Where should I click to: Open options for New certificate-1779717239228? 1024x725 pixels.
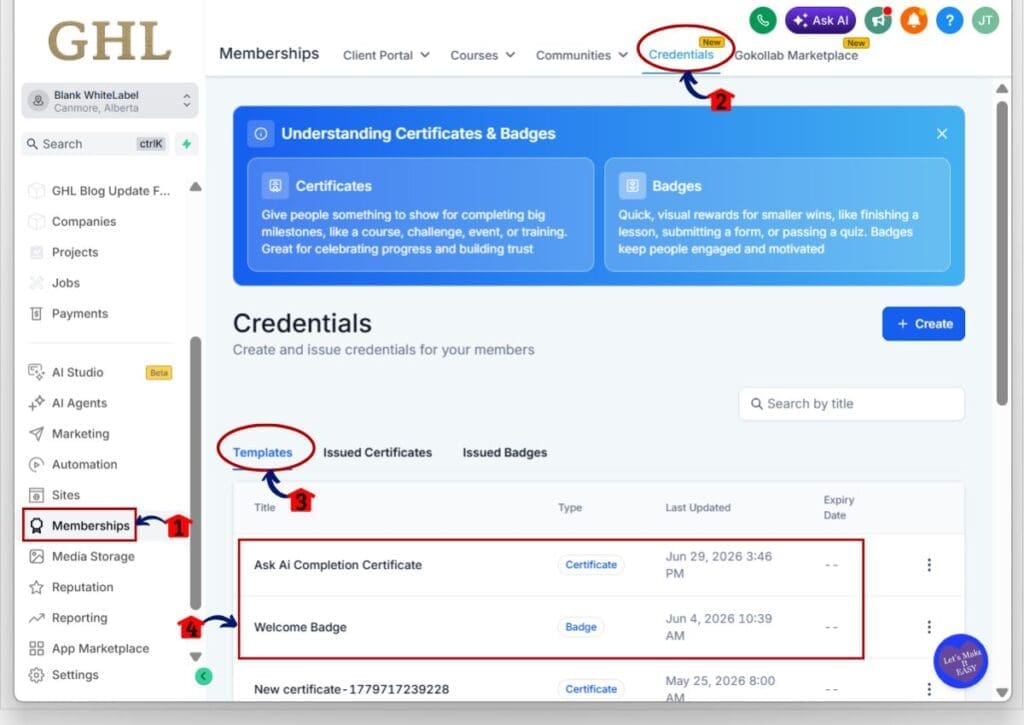coord(929,689)
